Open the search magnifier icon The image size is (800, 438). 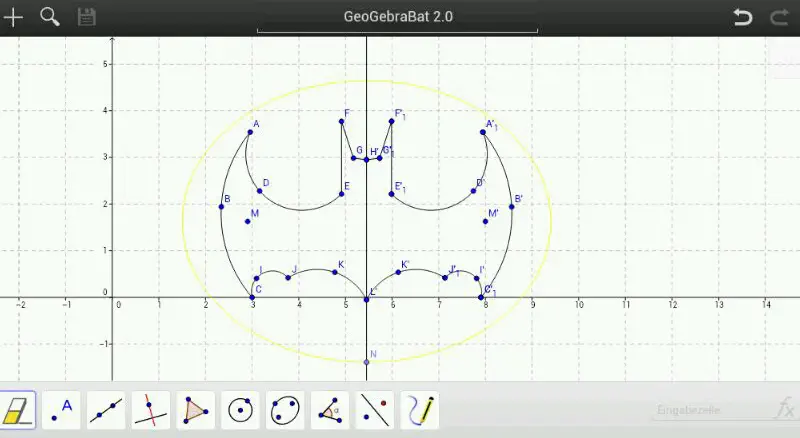(x=49, y=17)
